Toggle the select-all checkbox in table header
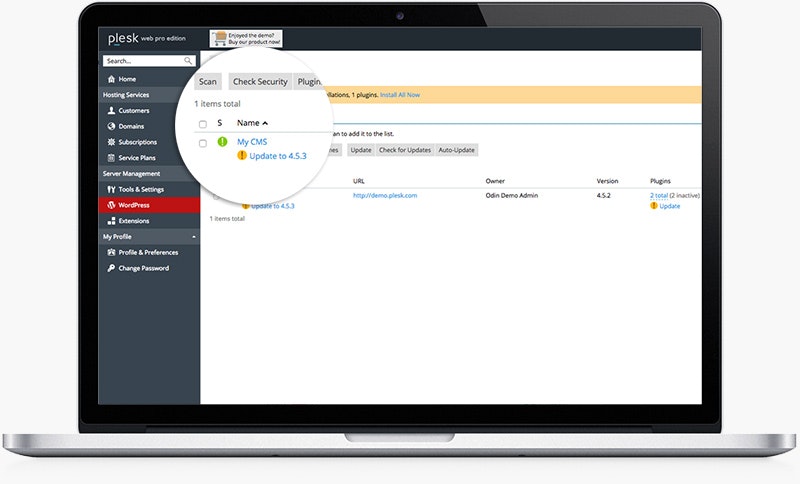This screenshot has height=484, width=800. (x=203, y=124)
